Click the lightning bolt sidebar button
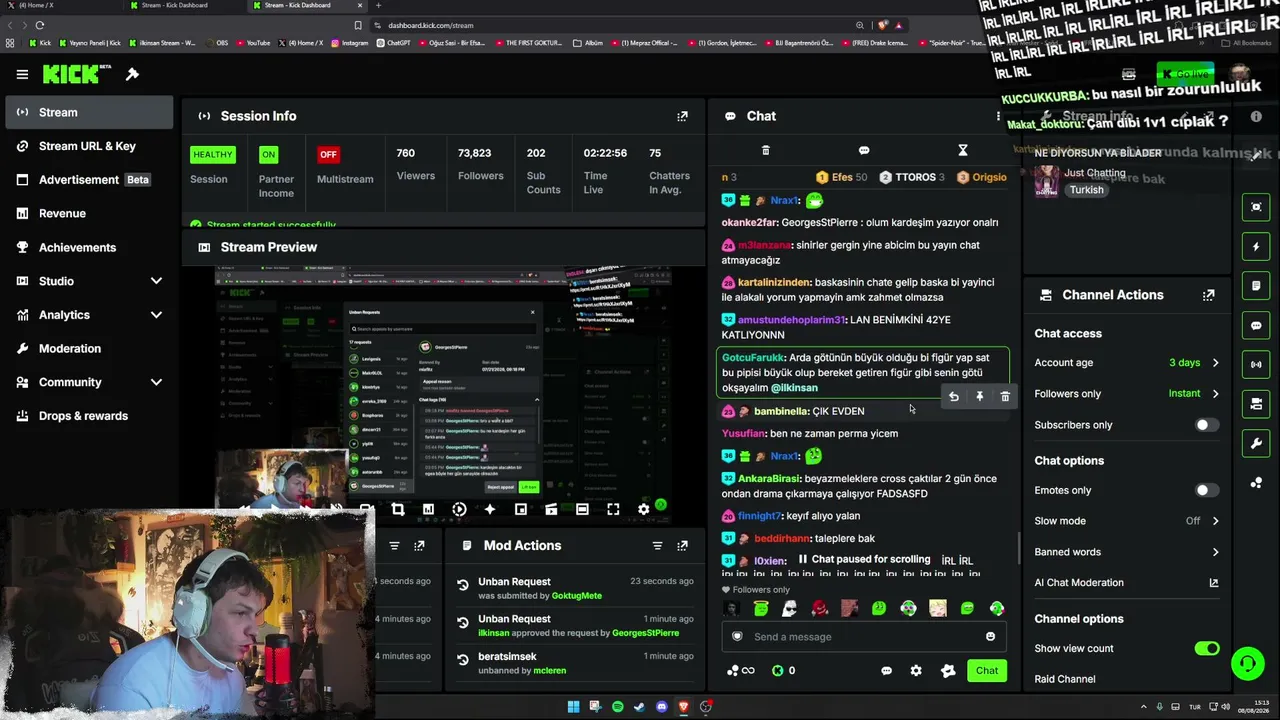Screen dimensions: 1280x720 point(1257,247)
